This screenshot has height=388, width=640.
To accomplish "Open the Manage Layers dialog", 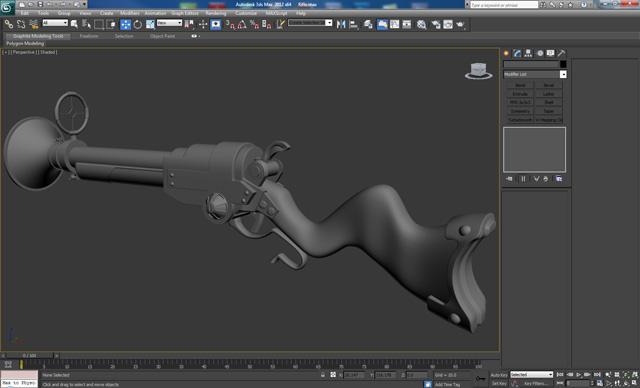I will point(368,24).
